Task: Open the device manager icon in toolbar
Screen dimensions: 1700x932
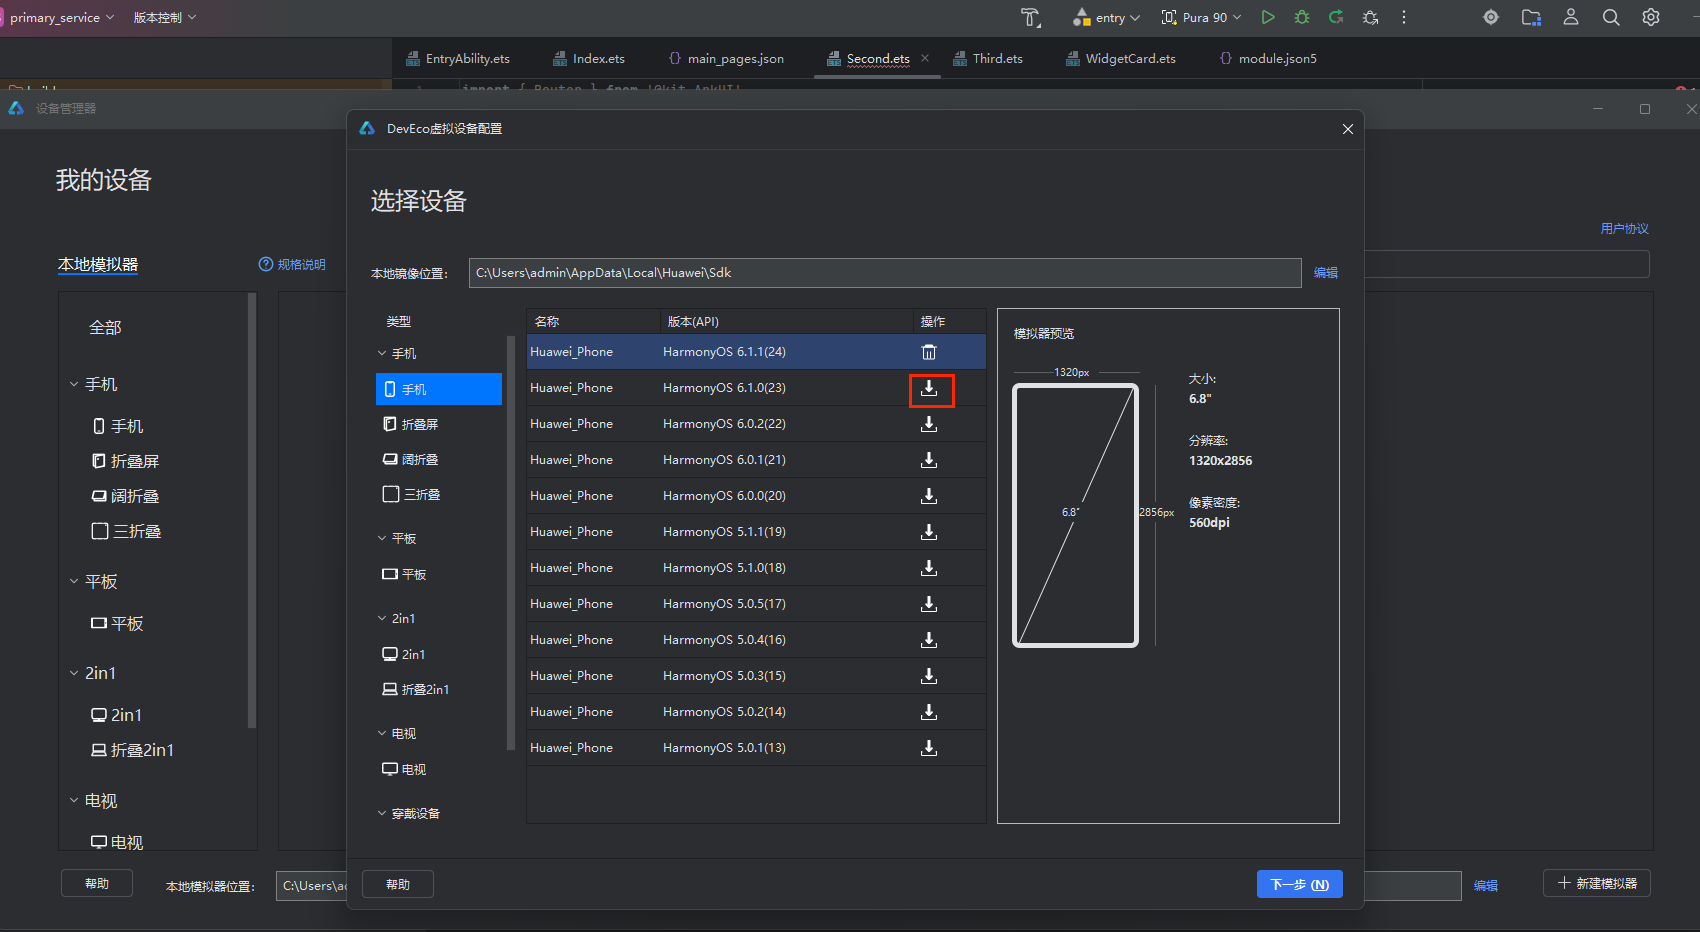Action: coord(1531,17)
